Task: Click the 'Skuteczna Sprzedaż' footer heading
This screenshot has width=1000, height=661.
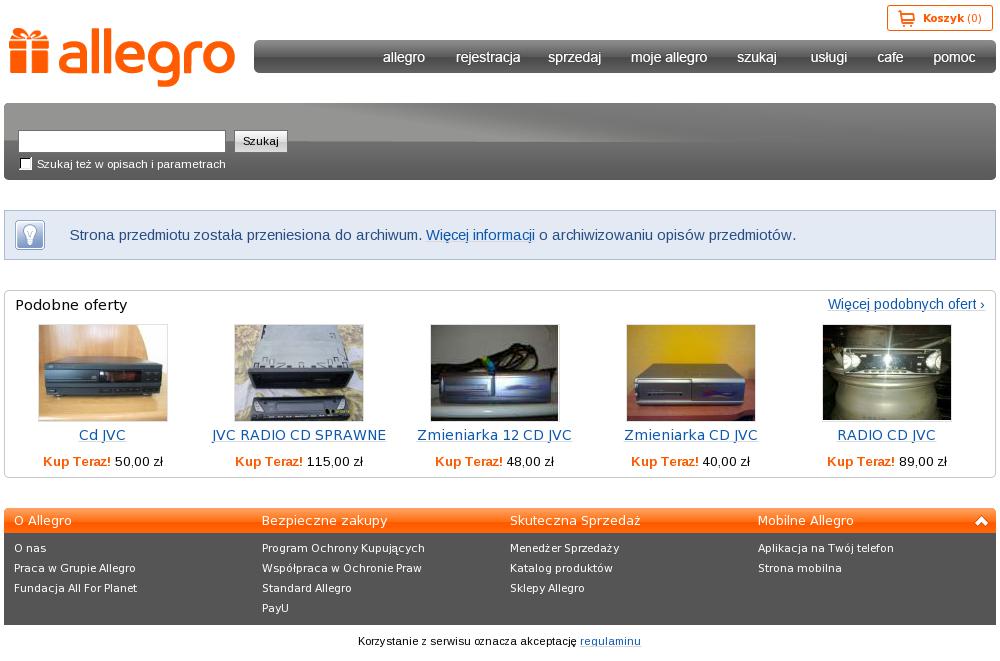Action: 575,521
